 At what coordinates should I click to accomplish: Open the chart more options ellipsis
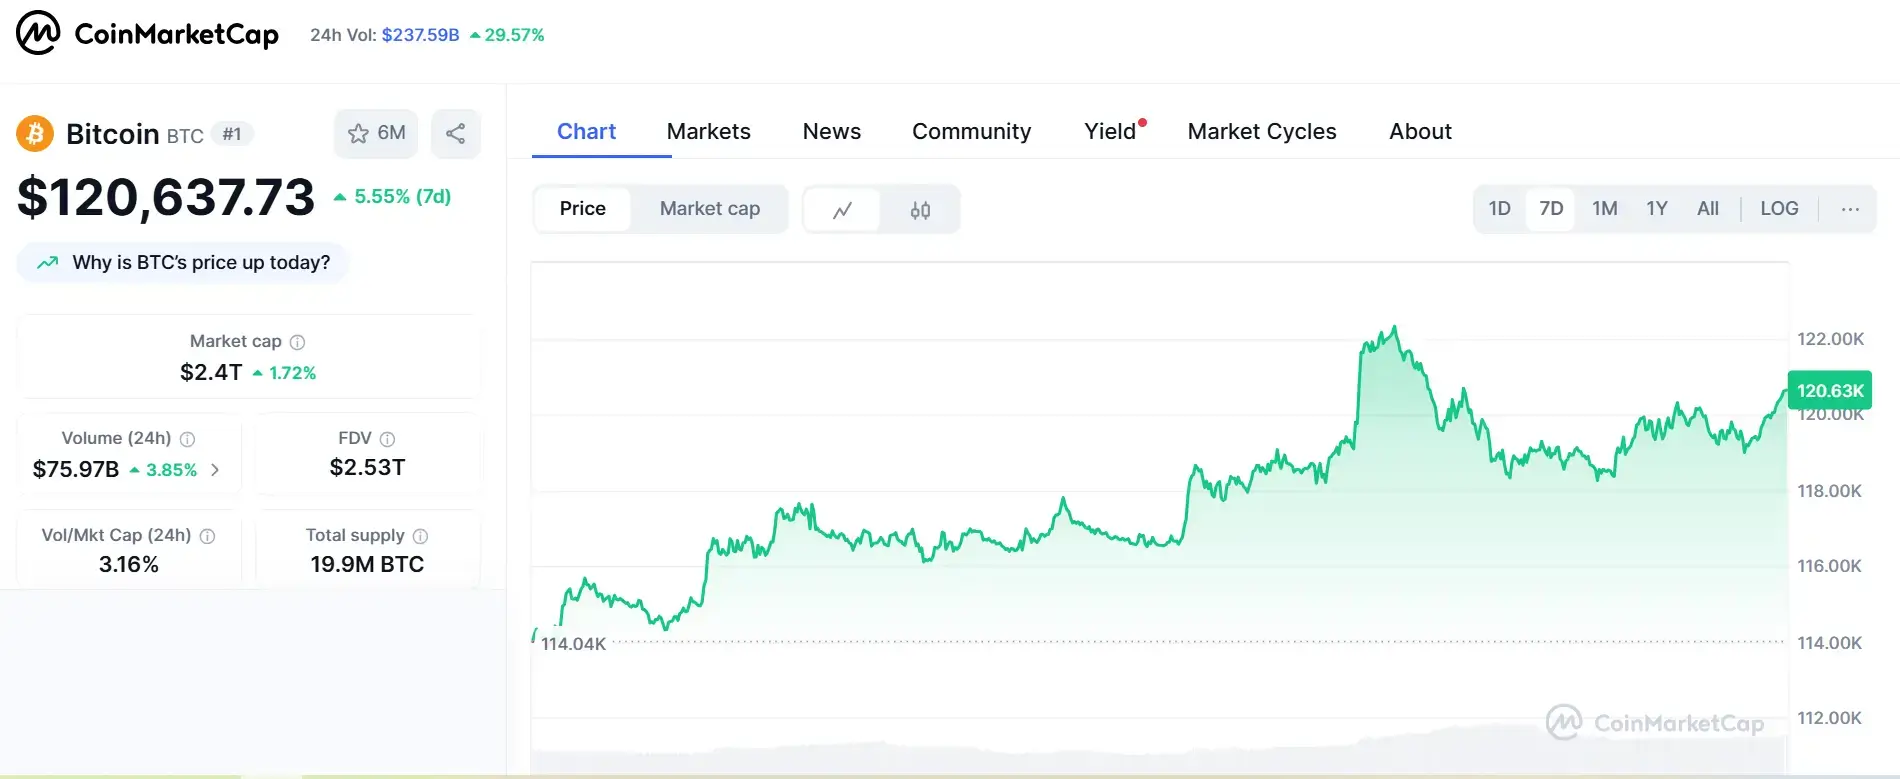(x=1850, y=209)
